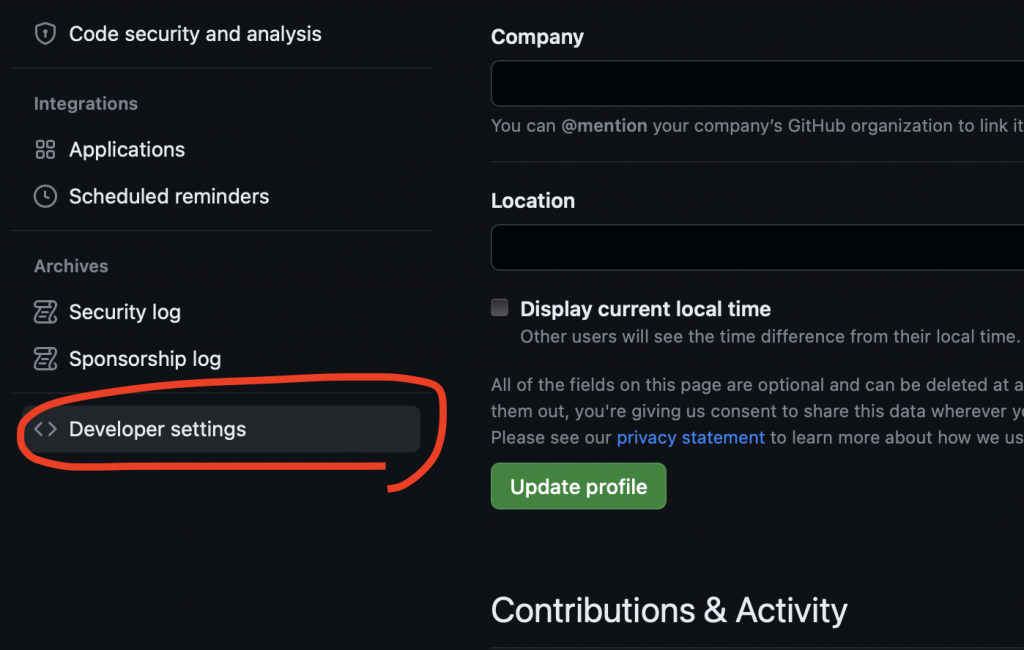Image resolution: width=1024 pixels, height=650 pixels.
Task: Click the Applications grid icon
Action: (45, 150)
